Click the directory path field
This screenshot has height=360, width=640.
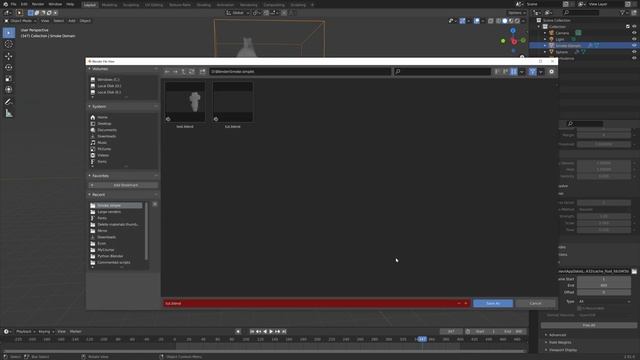pos(300,71)
